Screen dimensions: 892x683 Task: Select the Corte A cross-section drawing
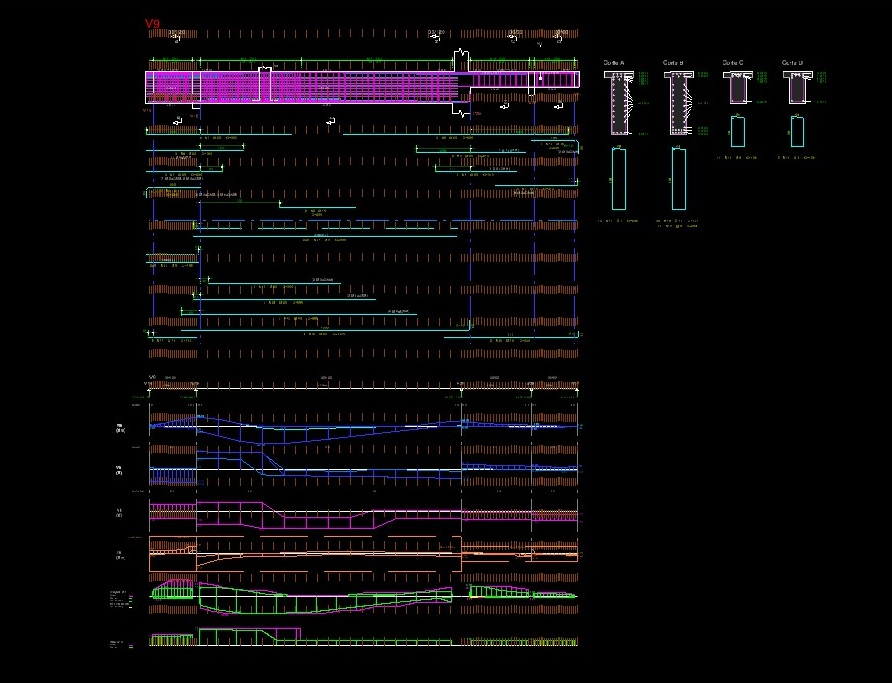[618, 103]
